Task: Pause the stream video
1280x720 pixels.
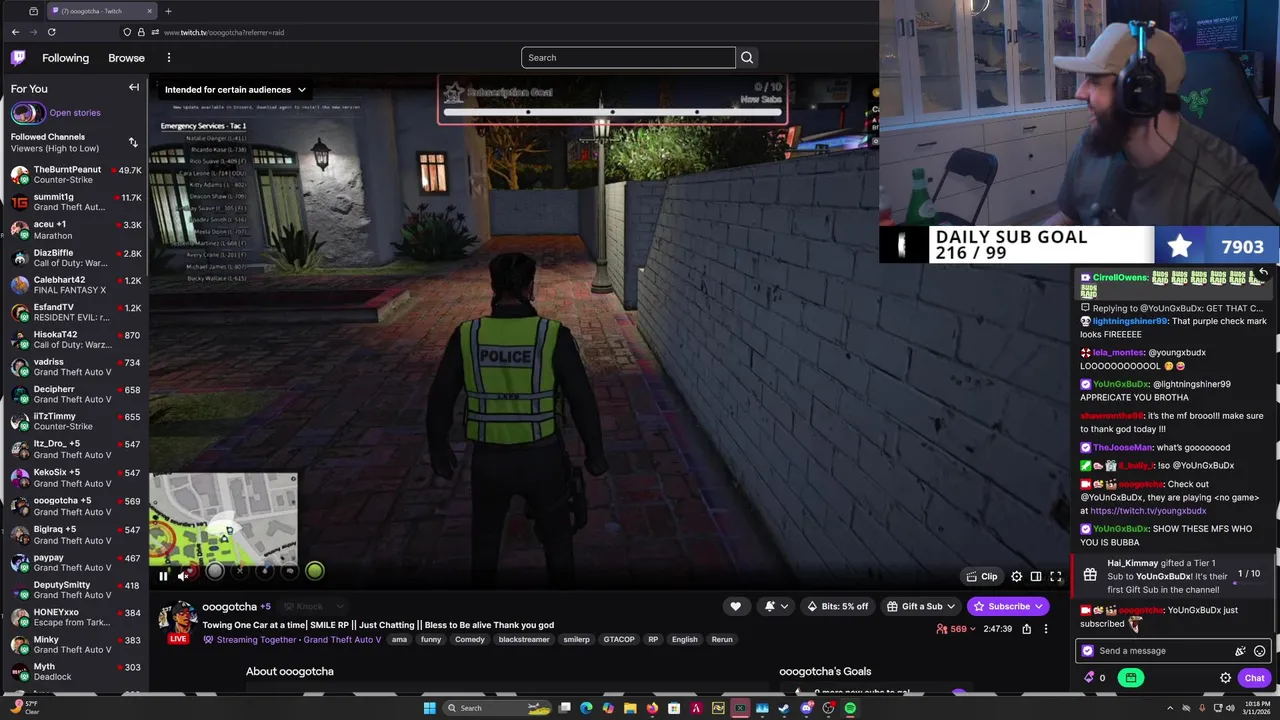Action: [164, 576]
